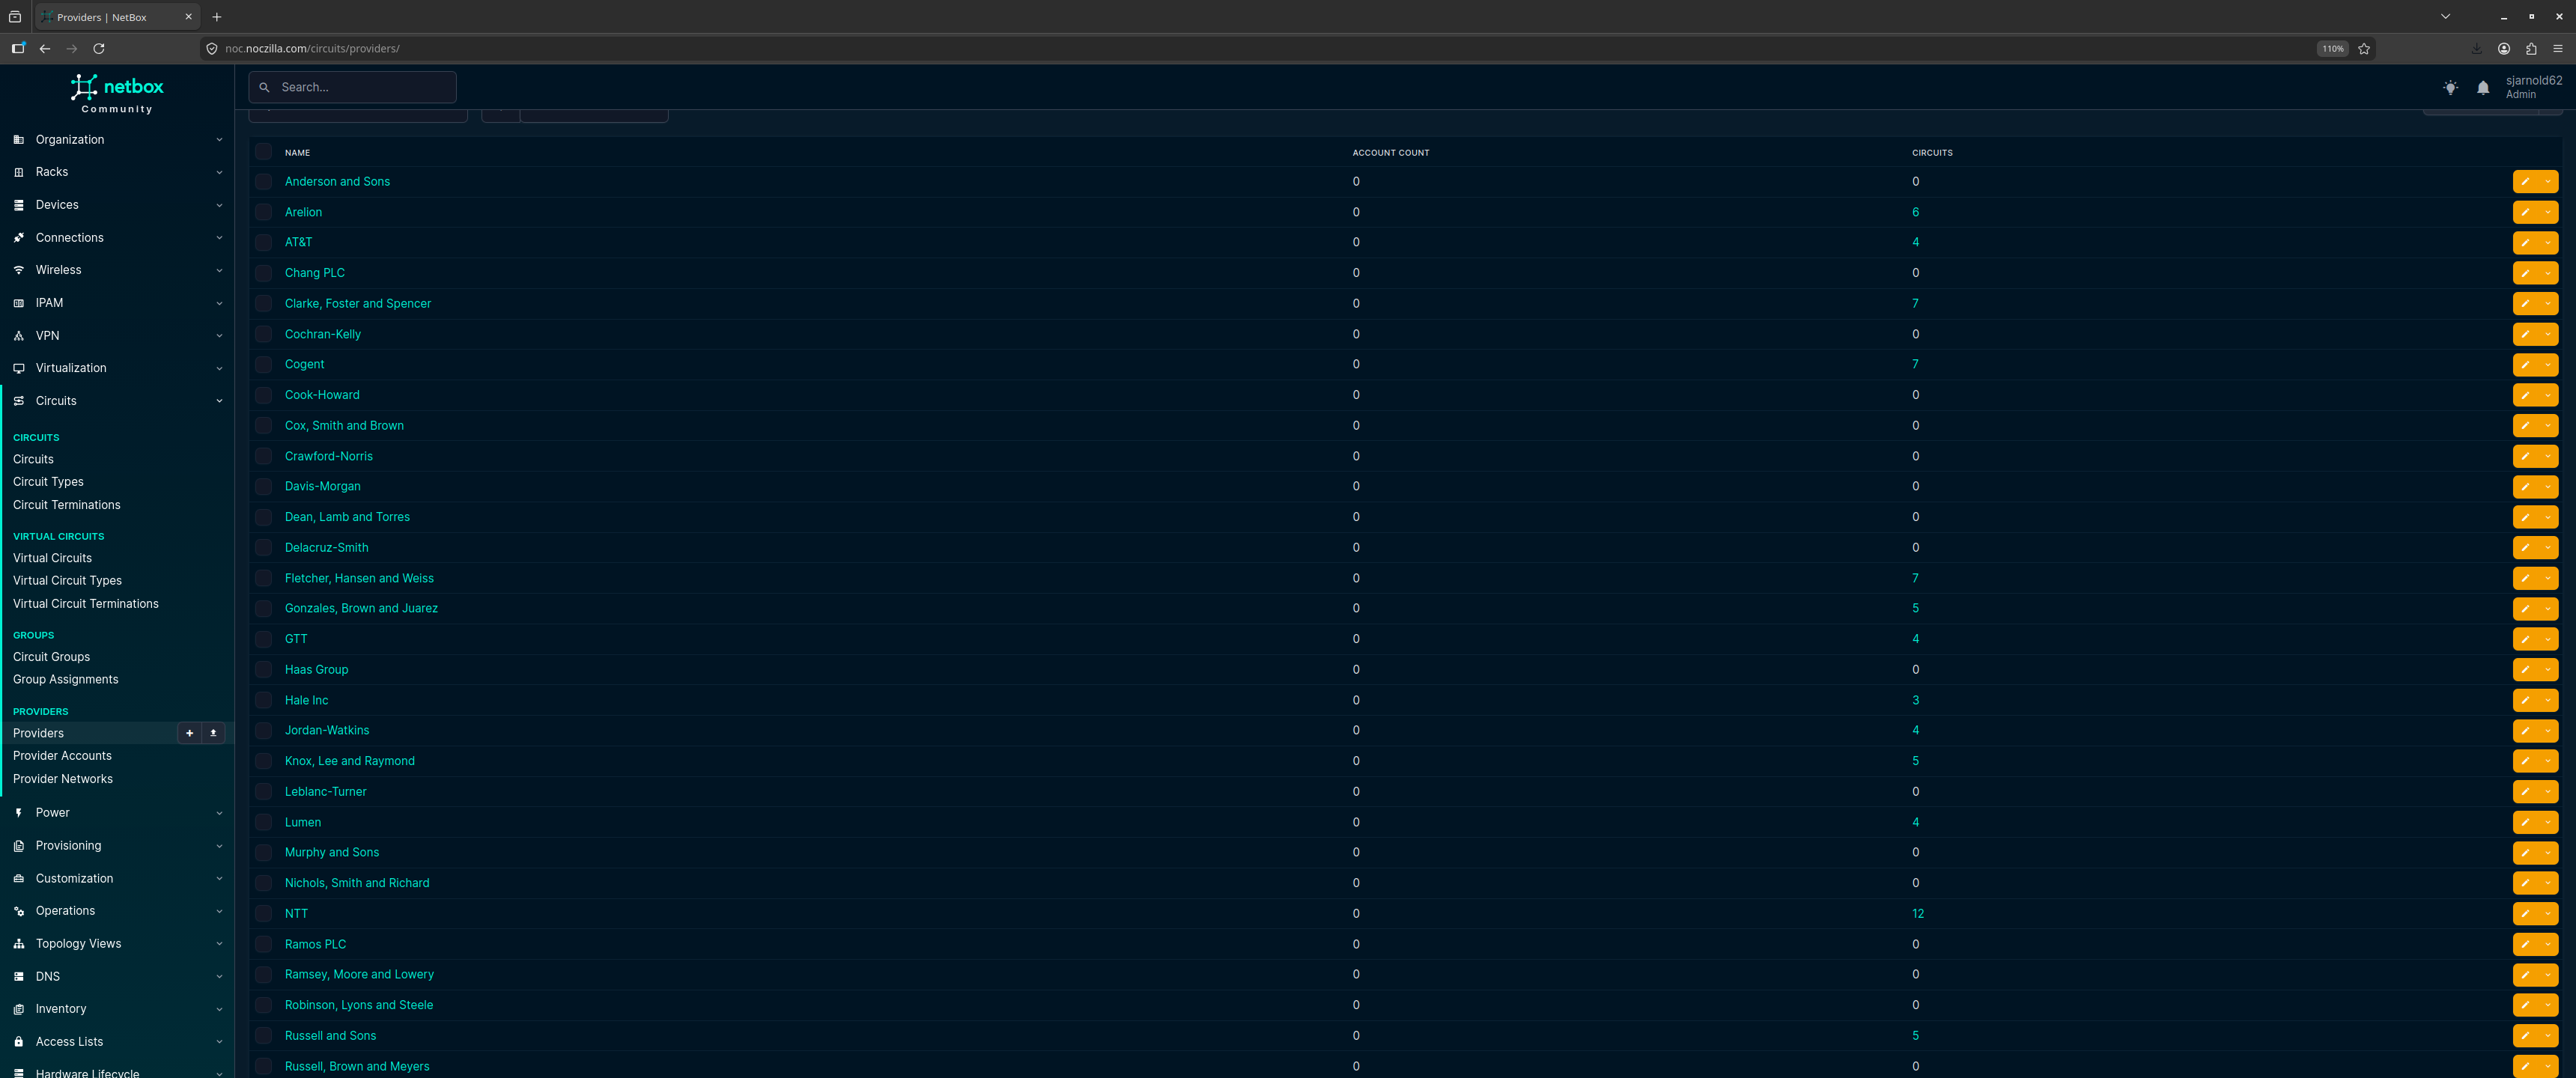Click the import icon beside Providers in sidebar
The height and width of the screenshot is (1078, 2576).
click(213, 733)
